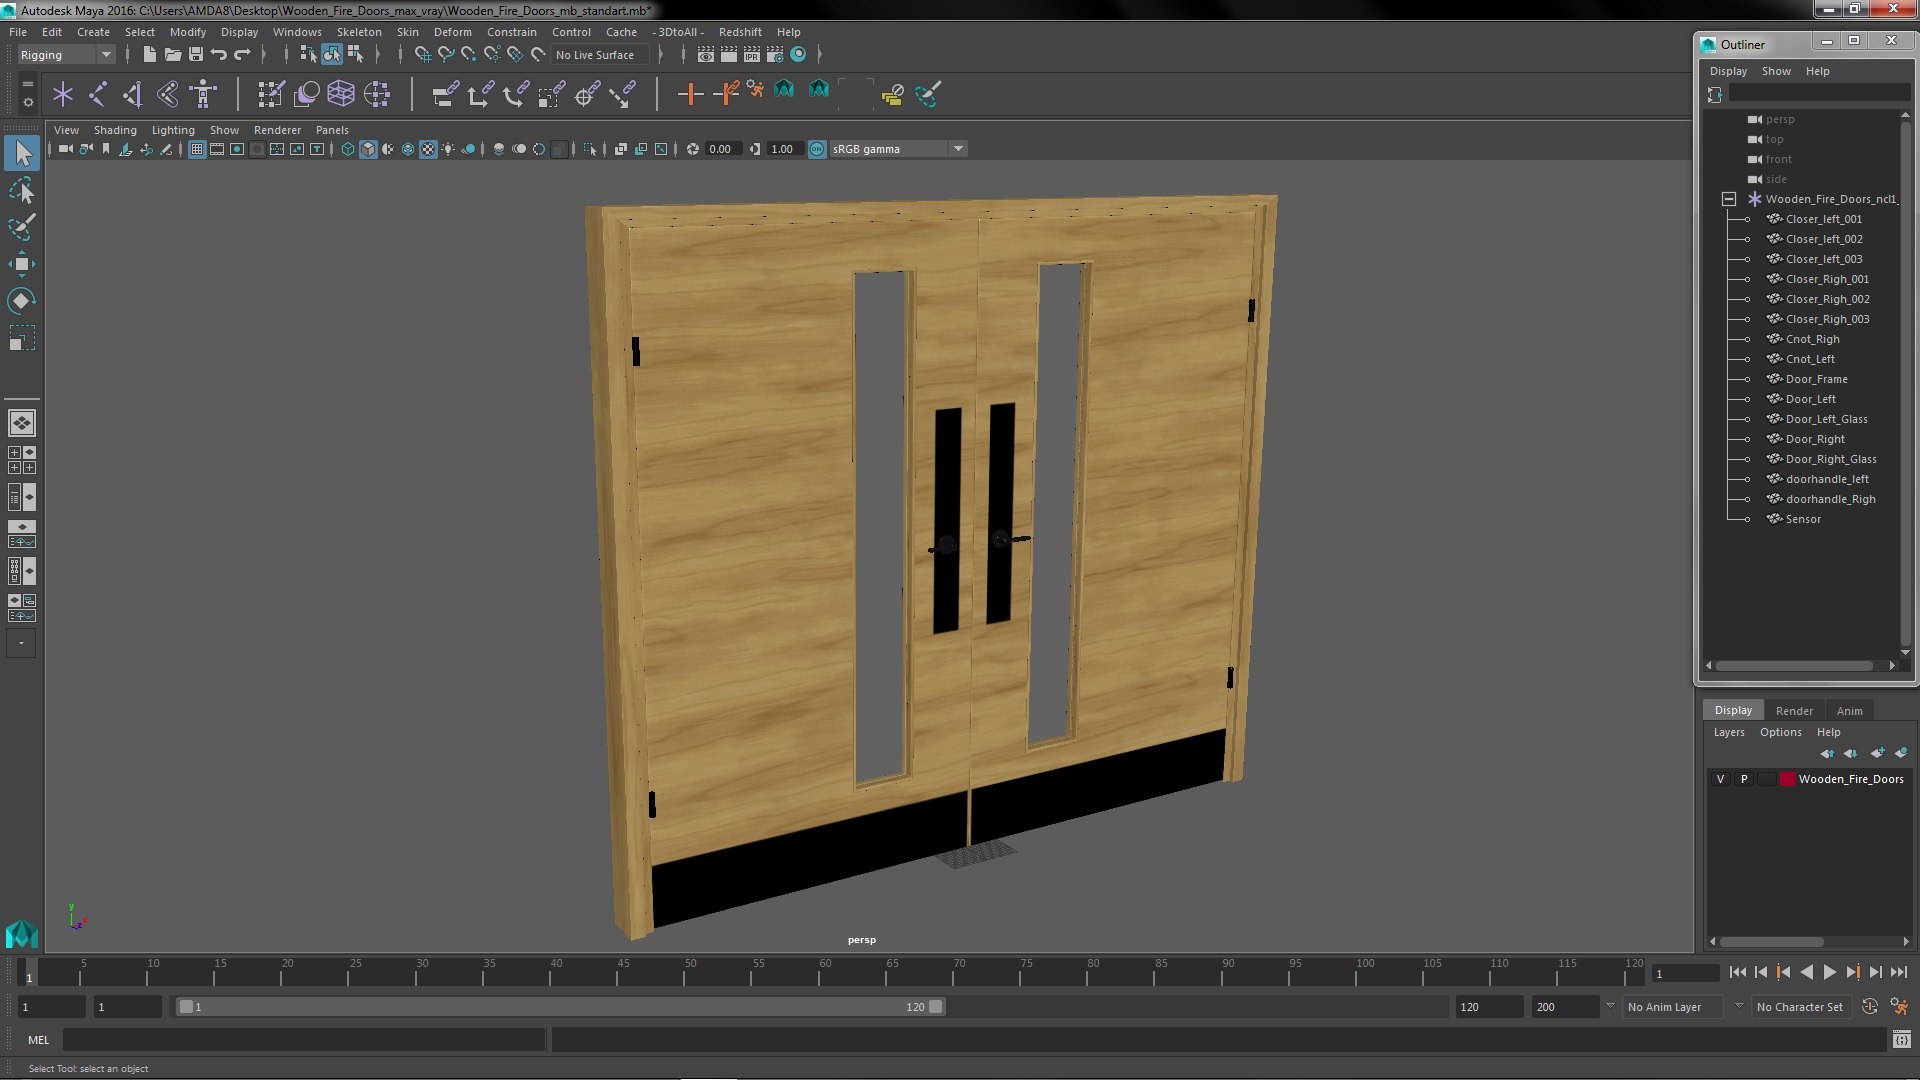The image size is (1920, 1080).
Task: Toggle wireframe shading in the viewport
Action: pyautogui.click(x=347, y=149)
